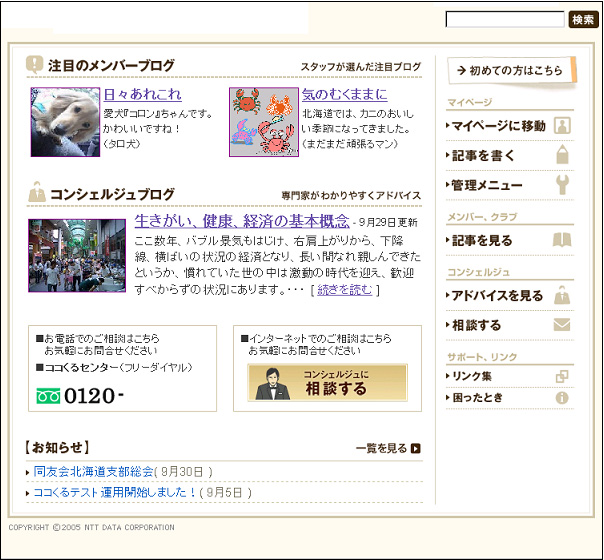The image size is (604, 560).
Task: Click 続きを読む to read more
Action: 346,290
